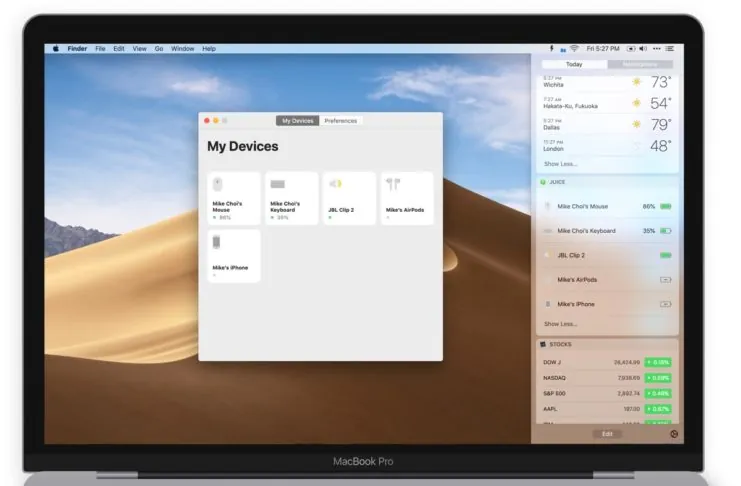Collapse Juice widget with Show Less
The height and width of the screenshot is (486, 741).
click(560, 324)
